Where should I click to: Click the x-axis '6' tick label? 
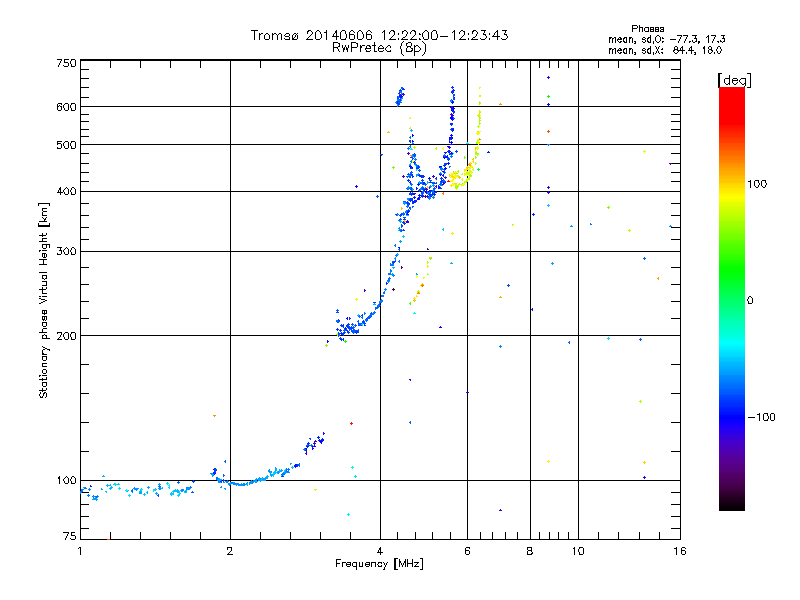click(x=467, y=551)
